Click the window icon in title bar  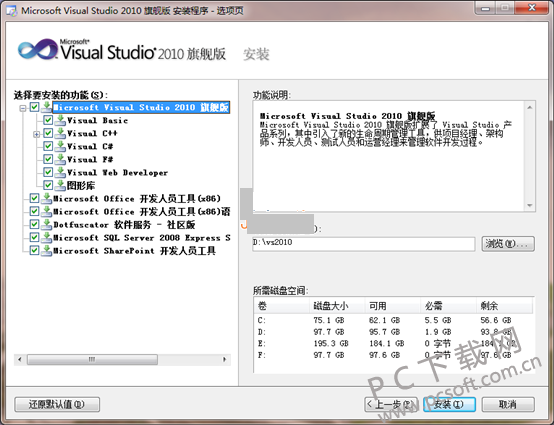(x=11, y=11)
